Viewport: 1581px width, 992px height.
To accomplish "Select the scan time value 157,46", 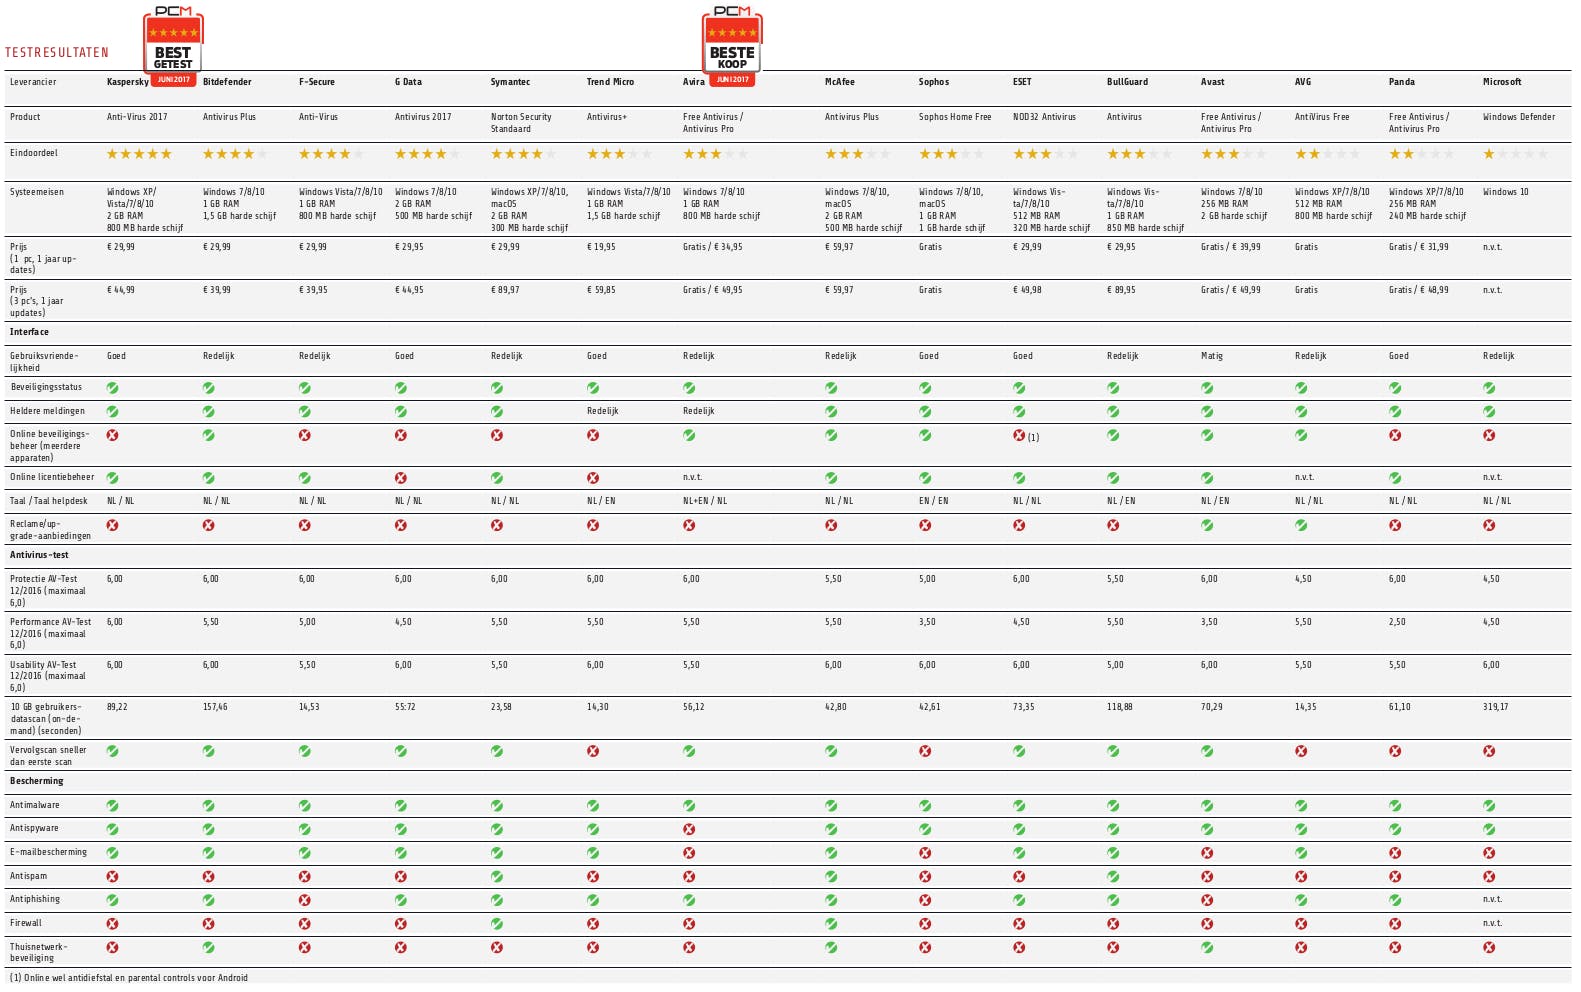I will pyautogui.click(x=215, y=707).
